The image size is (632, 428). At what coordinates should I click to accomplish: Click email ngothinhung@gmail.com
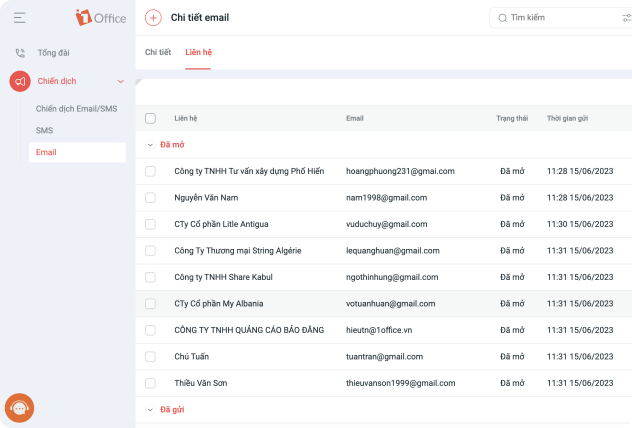click(x=392, y=277)
